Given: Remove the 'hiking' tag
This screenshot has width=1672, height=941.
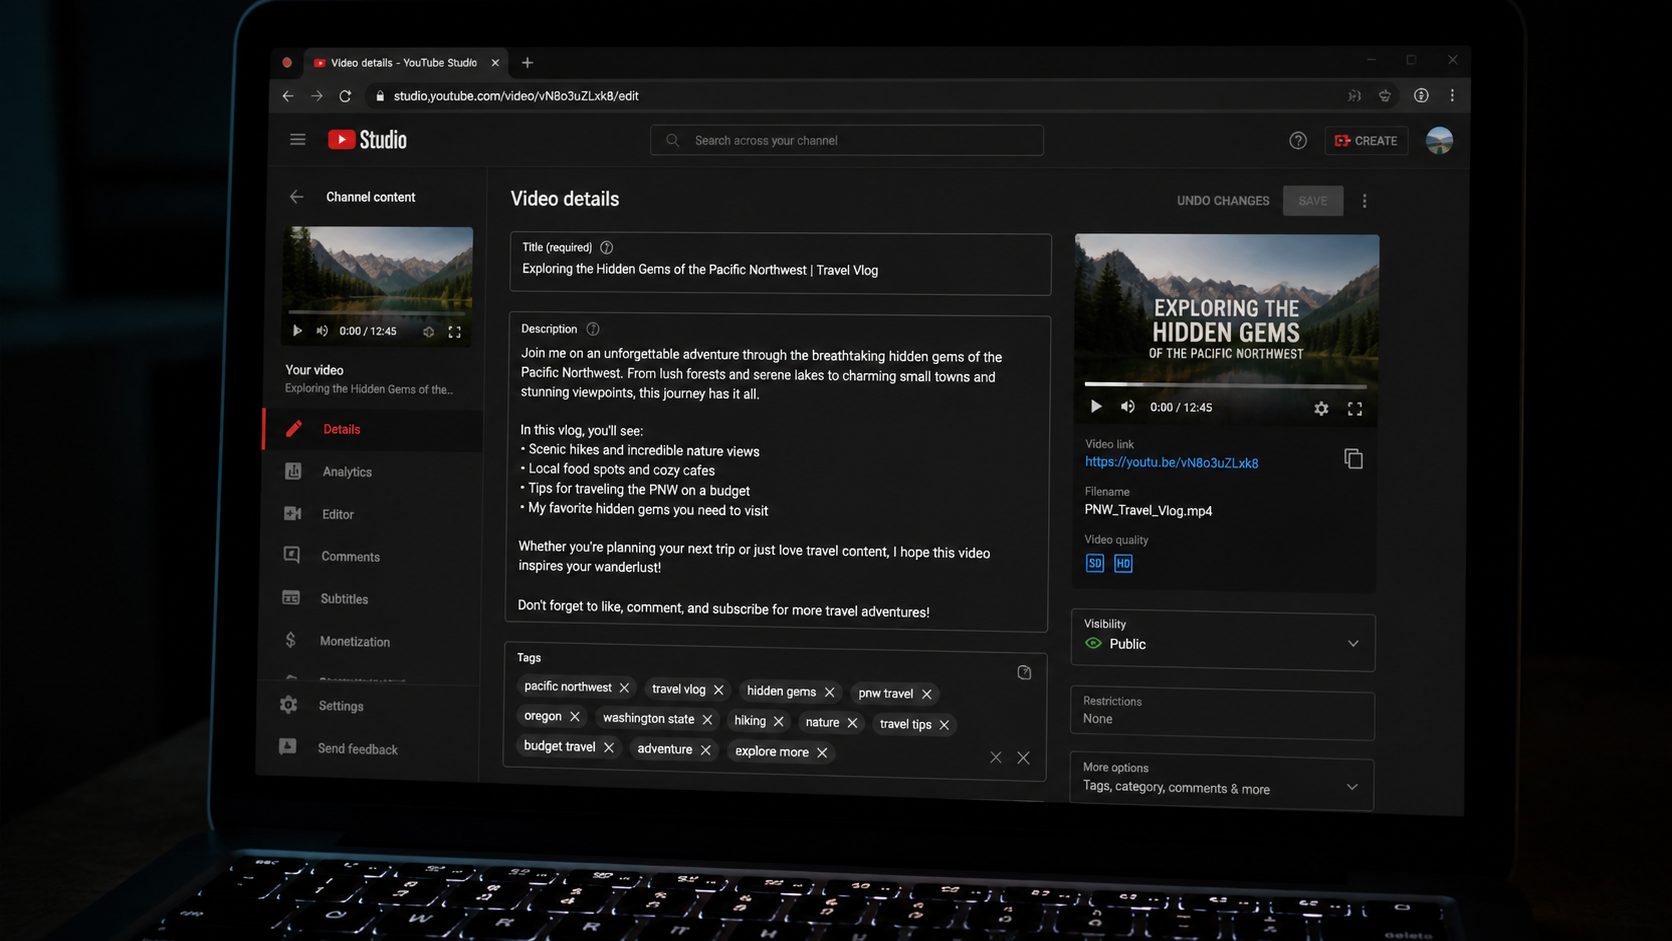Looking at the screenshot, I should [778, 721].
